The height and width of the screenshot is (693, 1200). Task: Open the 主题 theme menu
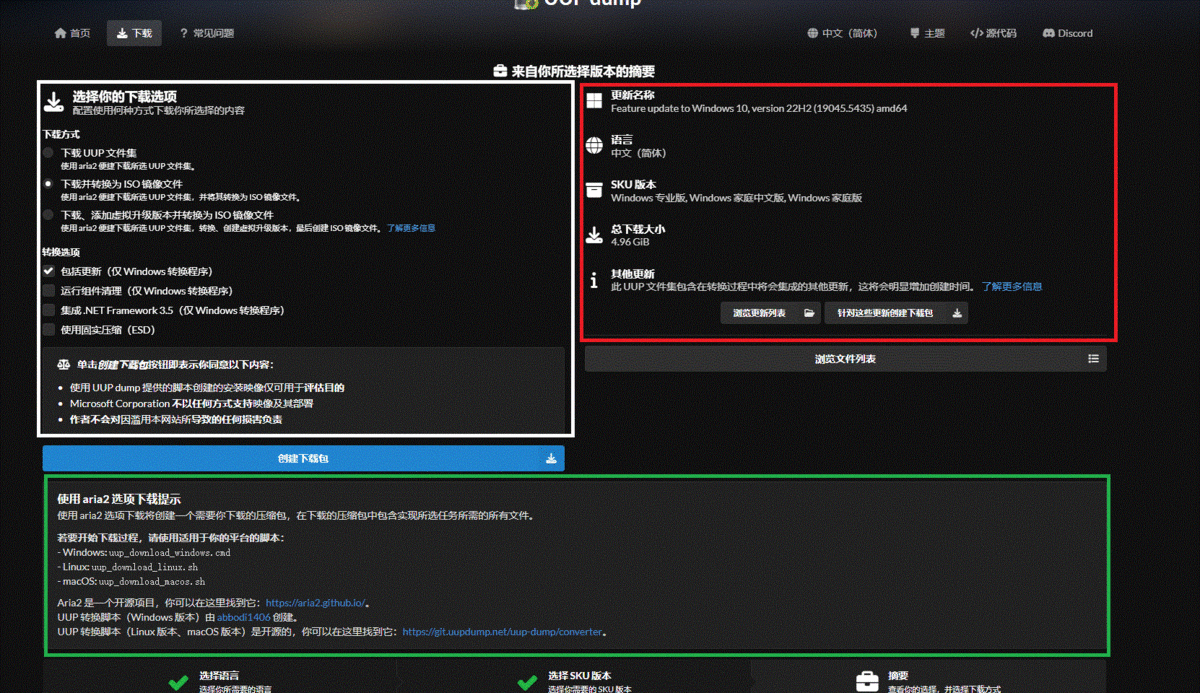tap(927, 33)
